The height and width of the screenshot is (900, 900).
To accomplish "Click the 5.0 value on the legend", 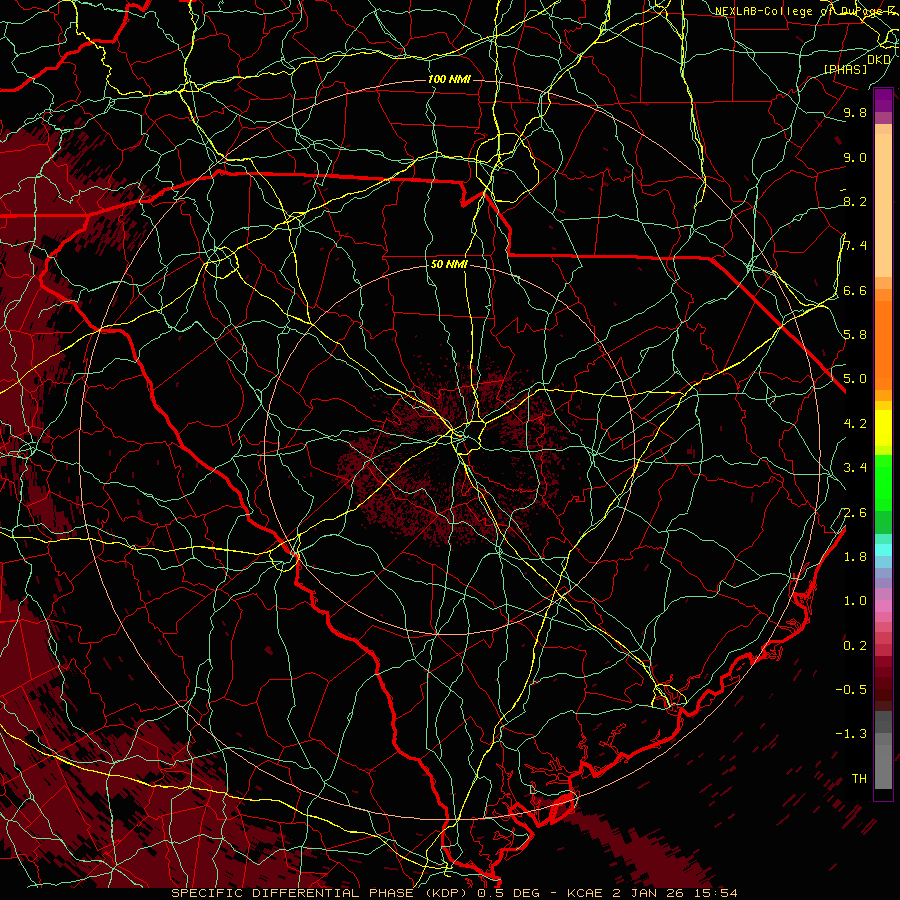I will [x=855, y=379].
